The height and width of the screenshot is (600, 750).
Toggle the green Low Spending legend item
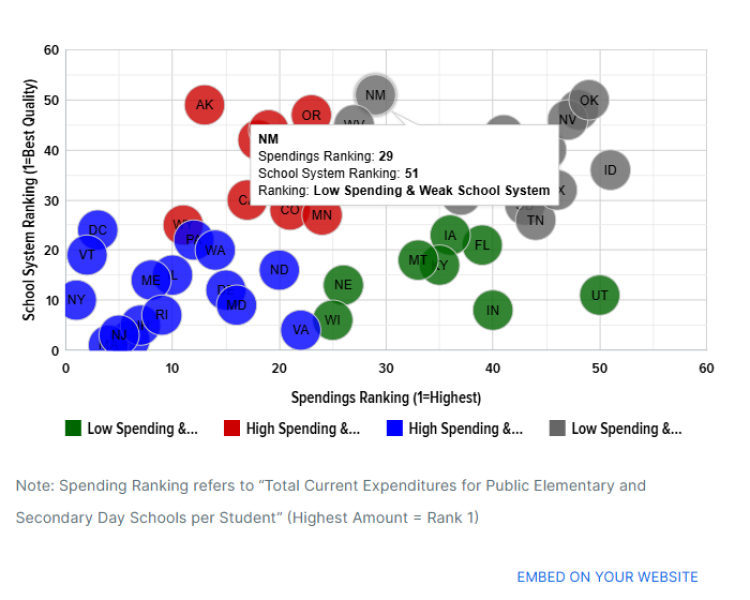132,428
